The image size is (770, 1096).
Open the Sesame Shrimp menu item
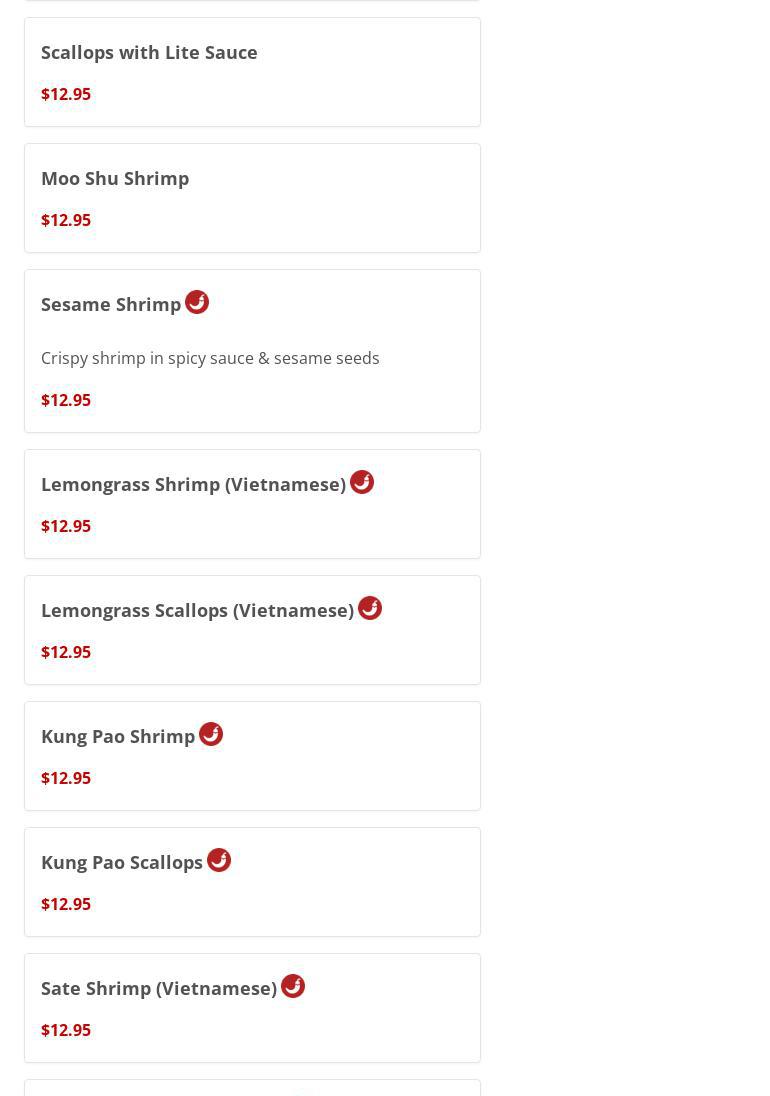pos(111,304)
